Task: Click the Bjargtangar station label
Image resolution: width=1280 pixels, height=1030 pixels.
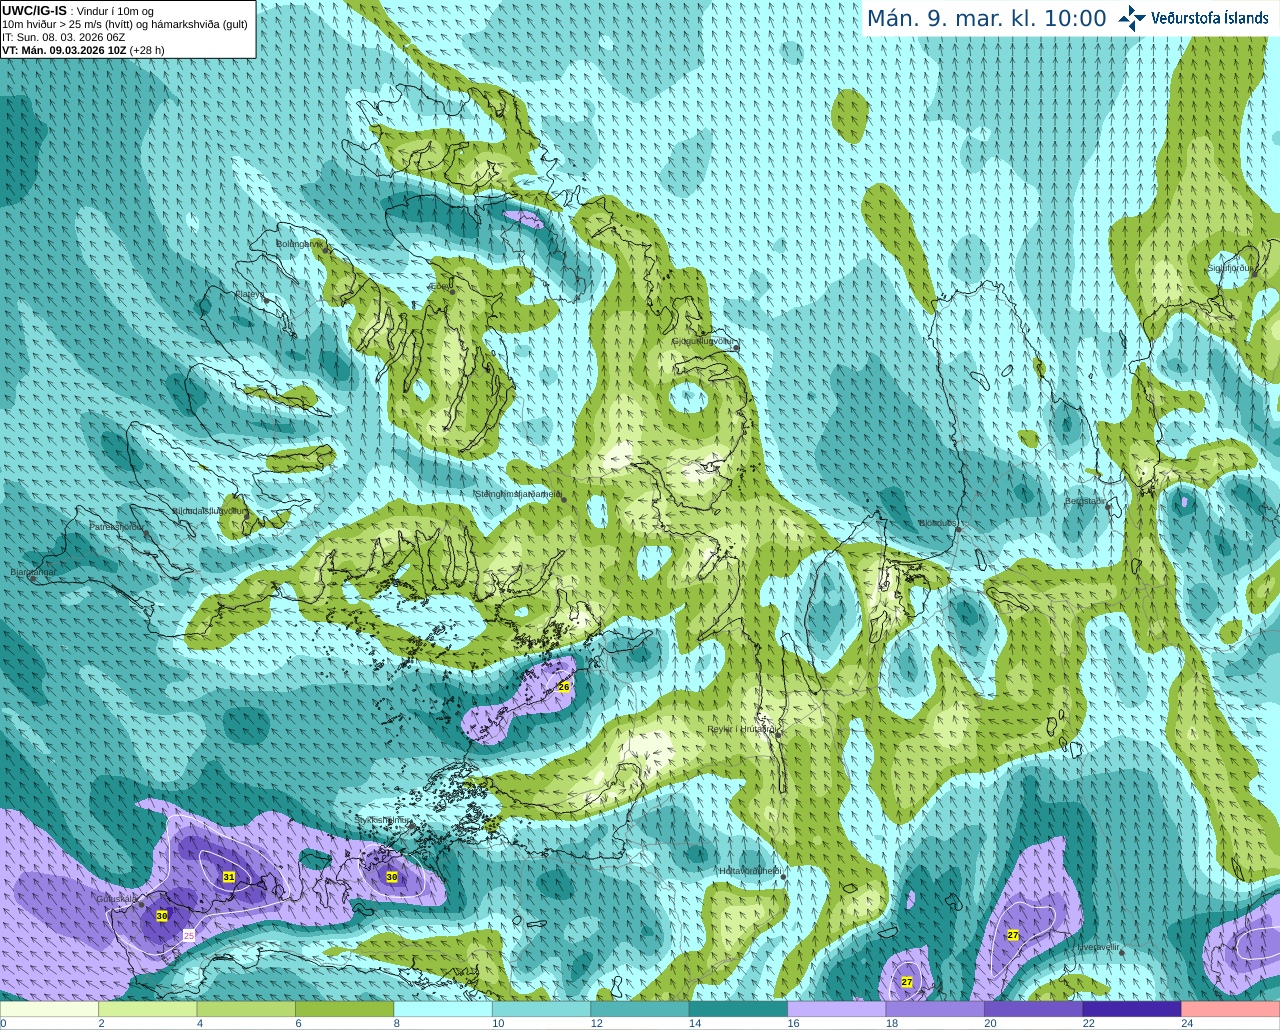Action: click(33, 572)
